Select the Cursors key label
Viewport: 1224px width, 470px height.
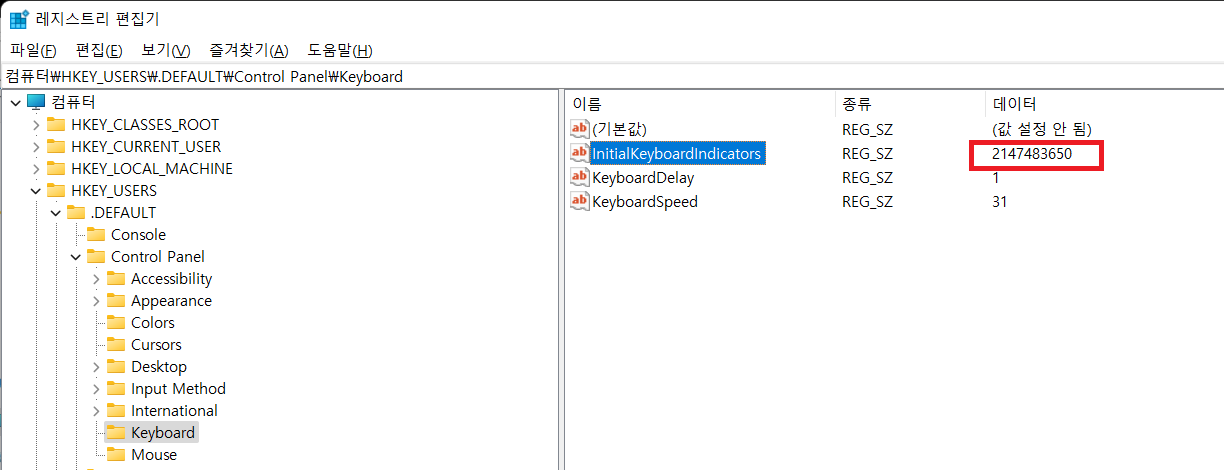coord(156,344)
